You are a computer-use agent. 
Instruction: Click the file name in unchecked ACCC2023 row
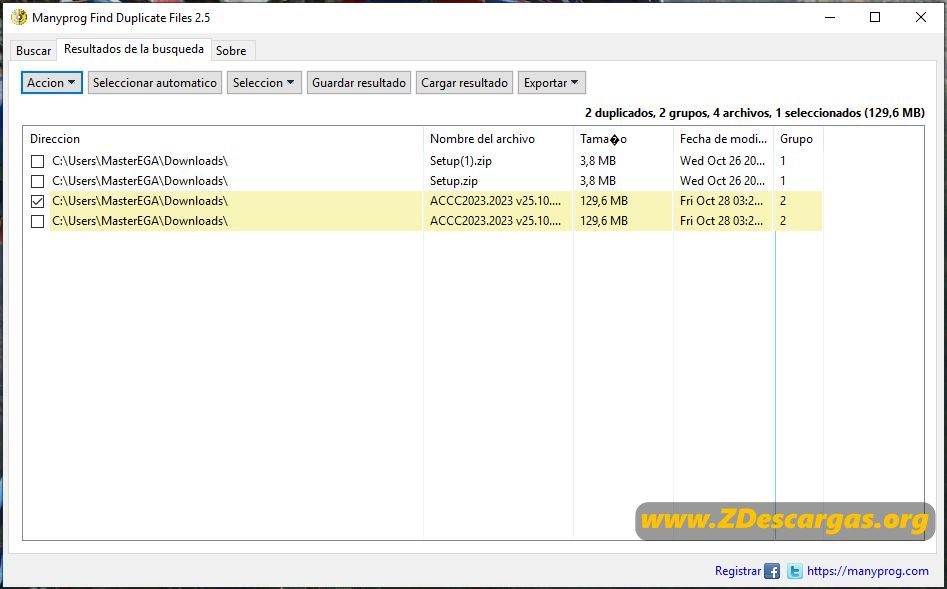point(495,221)
